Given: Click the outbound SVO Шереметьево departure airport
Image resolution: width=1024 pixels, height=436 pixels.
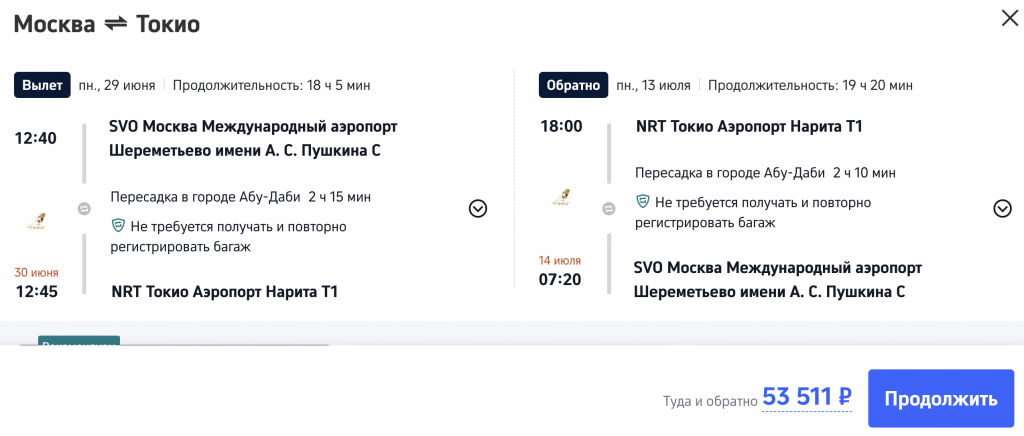Looking at the screenshot, I should (253, 139).
